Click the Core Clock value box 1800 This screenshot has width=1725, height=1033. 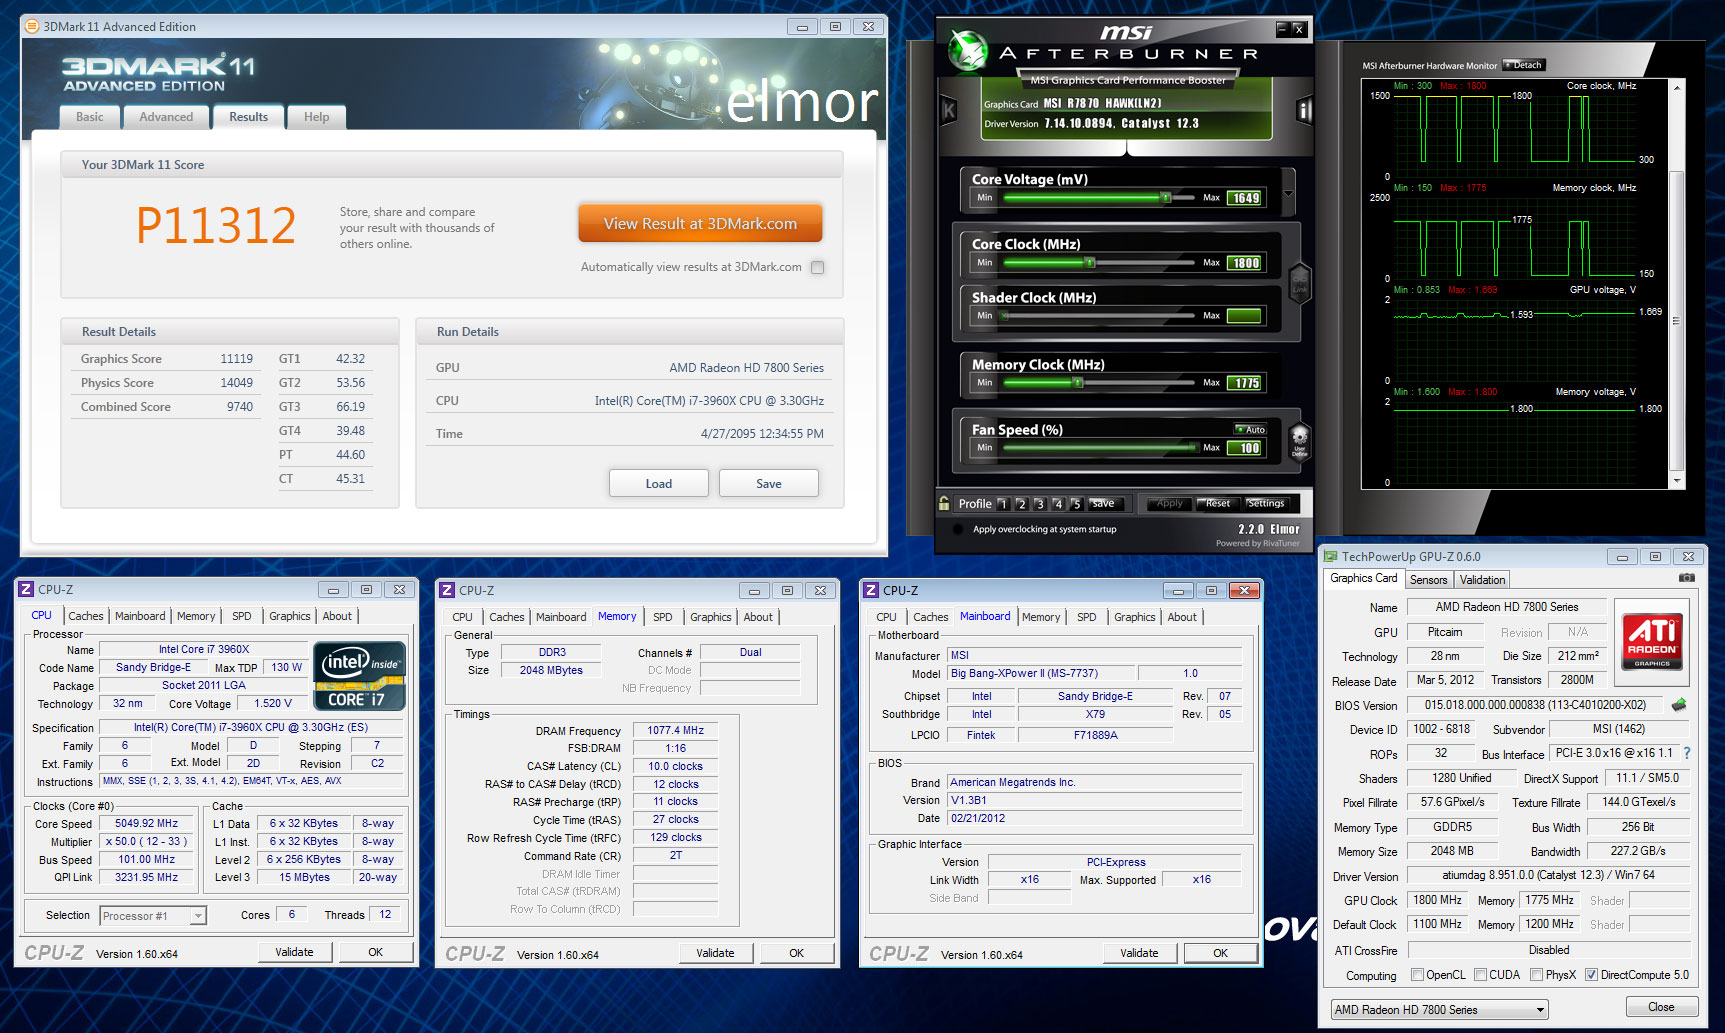pyautogui.click(x=1246, y=263)
